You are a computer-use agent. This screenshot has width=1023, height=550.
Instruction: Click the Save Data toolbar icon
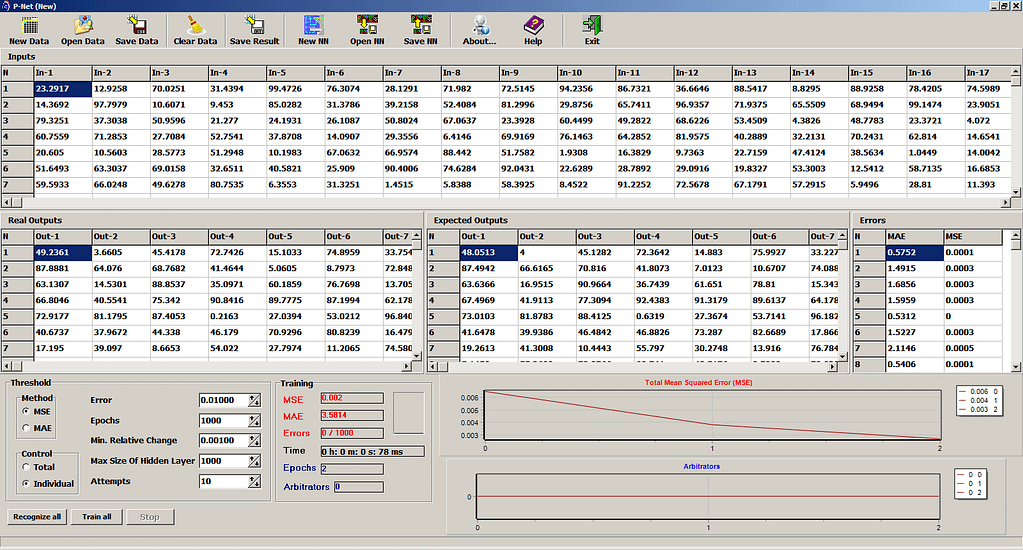136,30
